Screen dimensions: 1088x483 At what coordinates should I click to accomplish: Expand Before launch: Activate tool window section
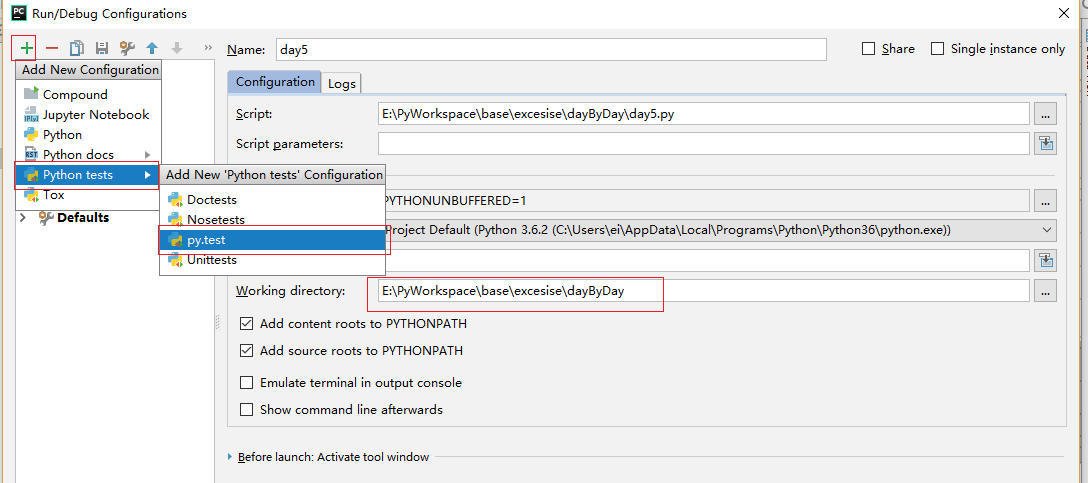click(x=230, y=457)
